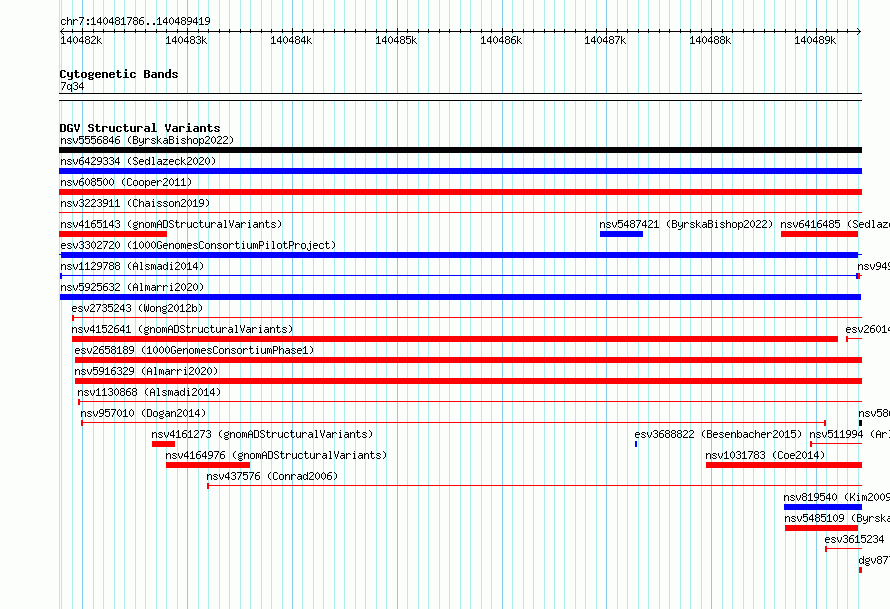This screenshot has width=890, height=609.
Task: Select the nsv3223911 (Chaisson2019) label
Action: click(x=135, y=203)
